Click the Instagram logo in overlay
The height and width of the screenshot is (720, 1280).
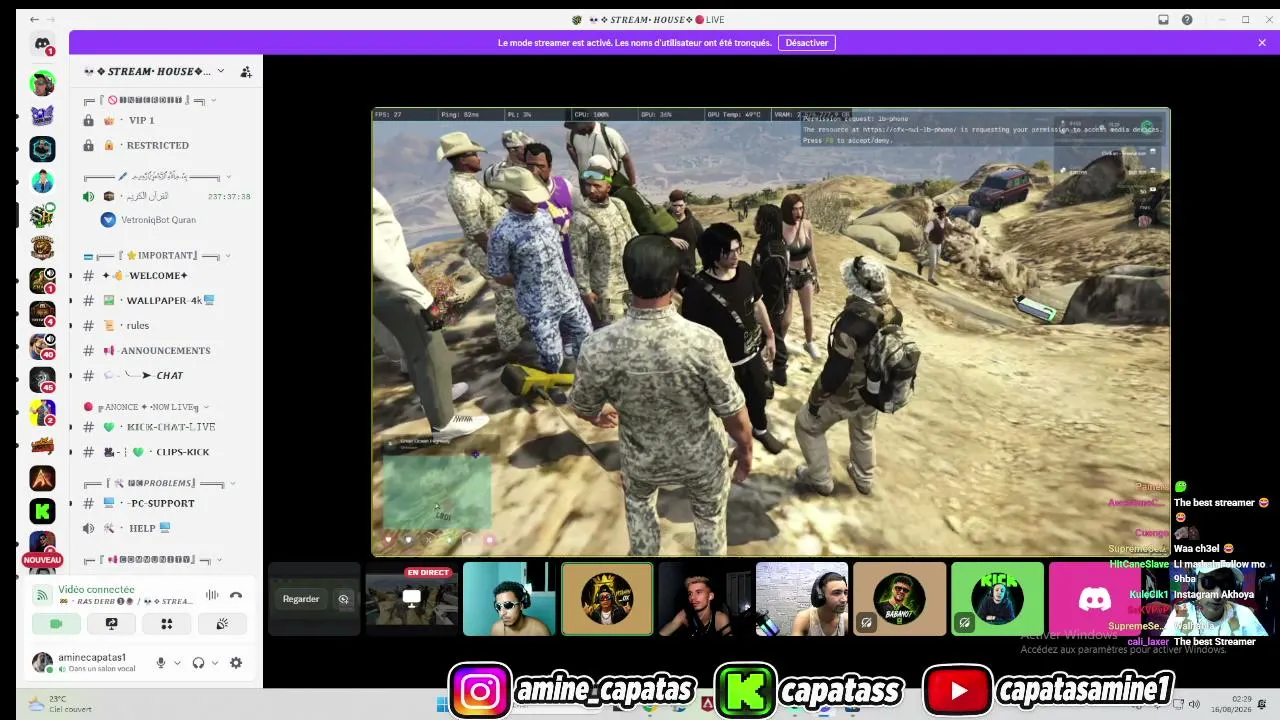(x=480, y=691)
